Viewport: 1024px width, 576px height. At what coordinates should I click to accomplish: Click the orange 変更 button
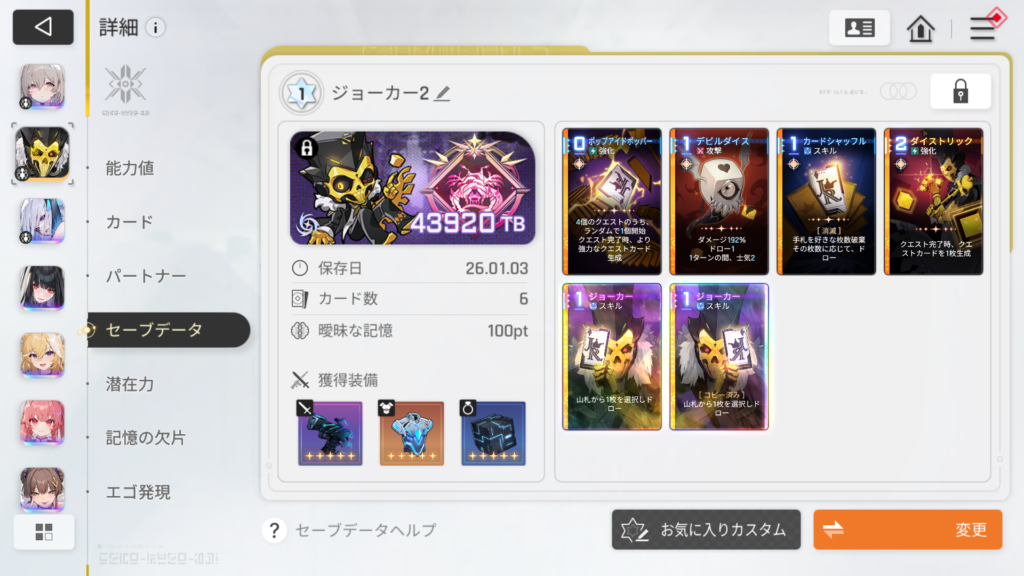pyautogui.click(x=908, y=530)
